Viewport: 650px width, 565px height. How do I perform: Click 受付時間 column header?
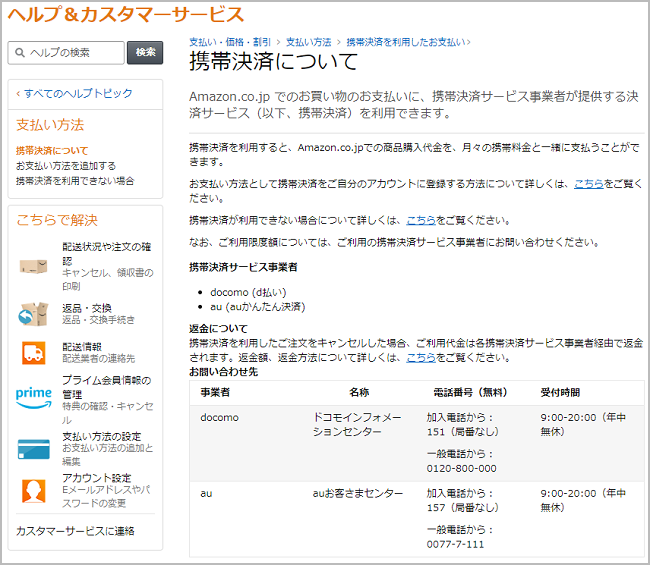[560, 392]
